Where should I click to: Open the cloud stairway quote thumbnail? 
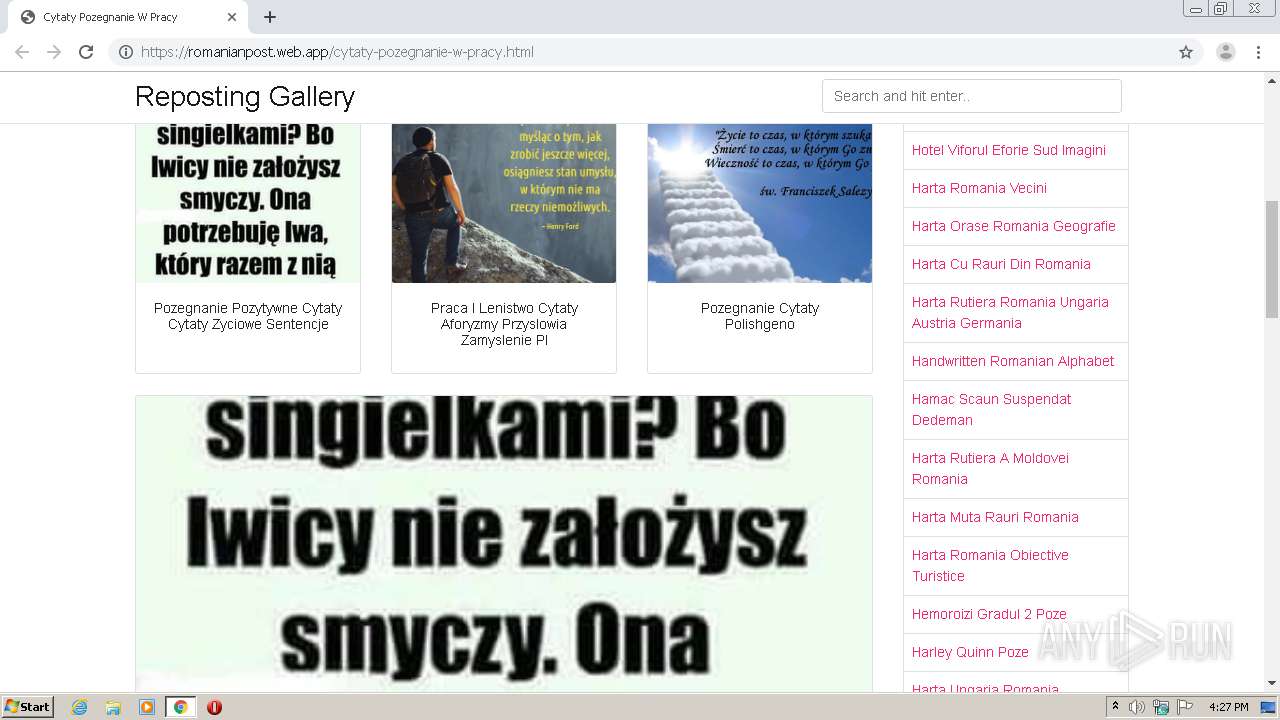[x=760, y=203]
